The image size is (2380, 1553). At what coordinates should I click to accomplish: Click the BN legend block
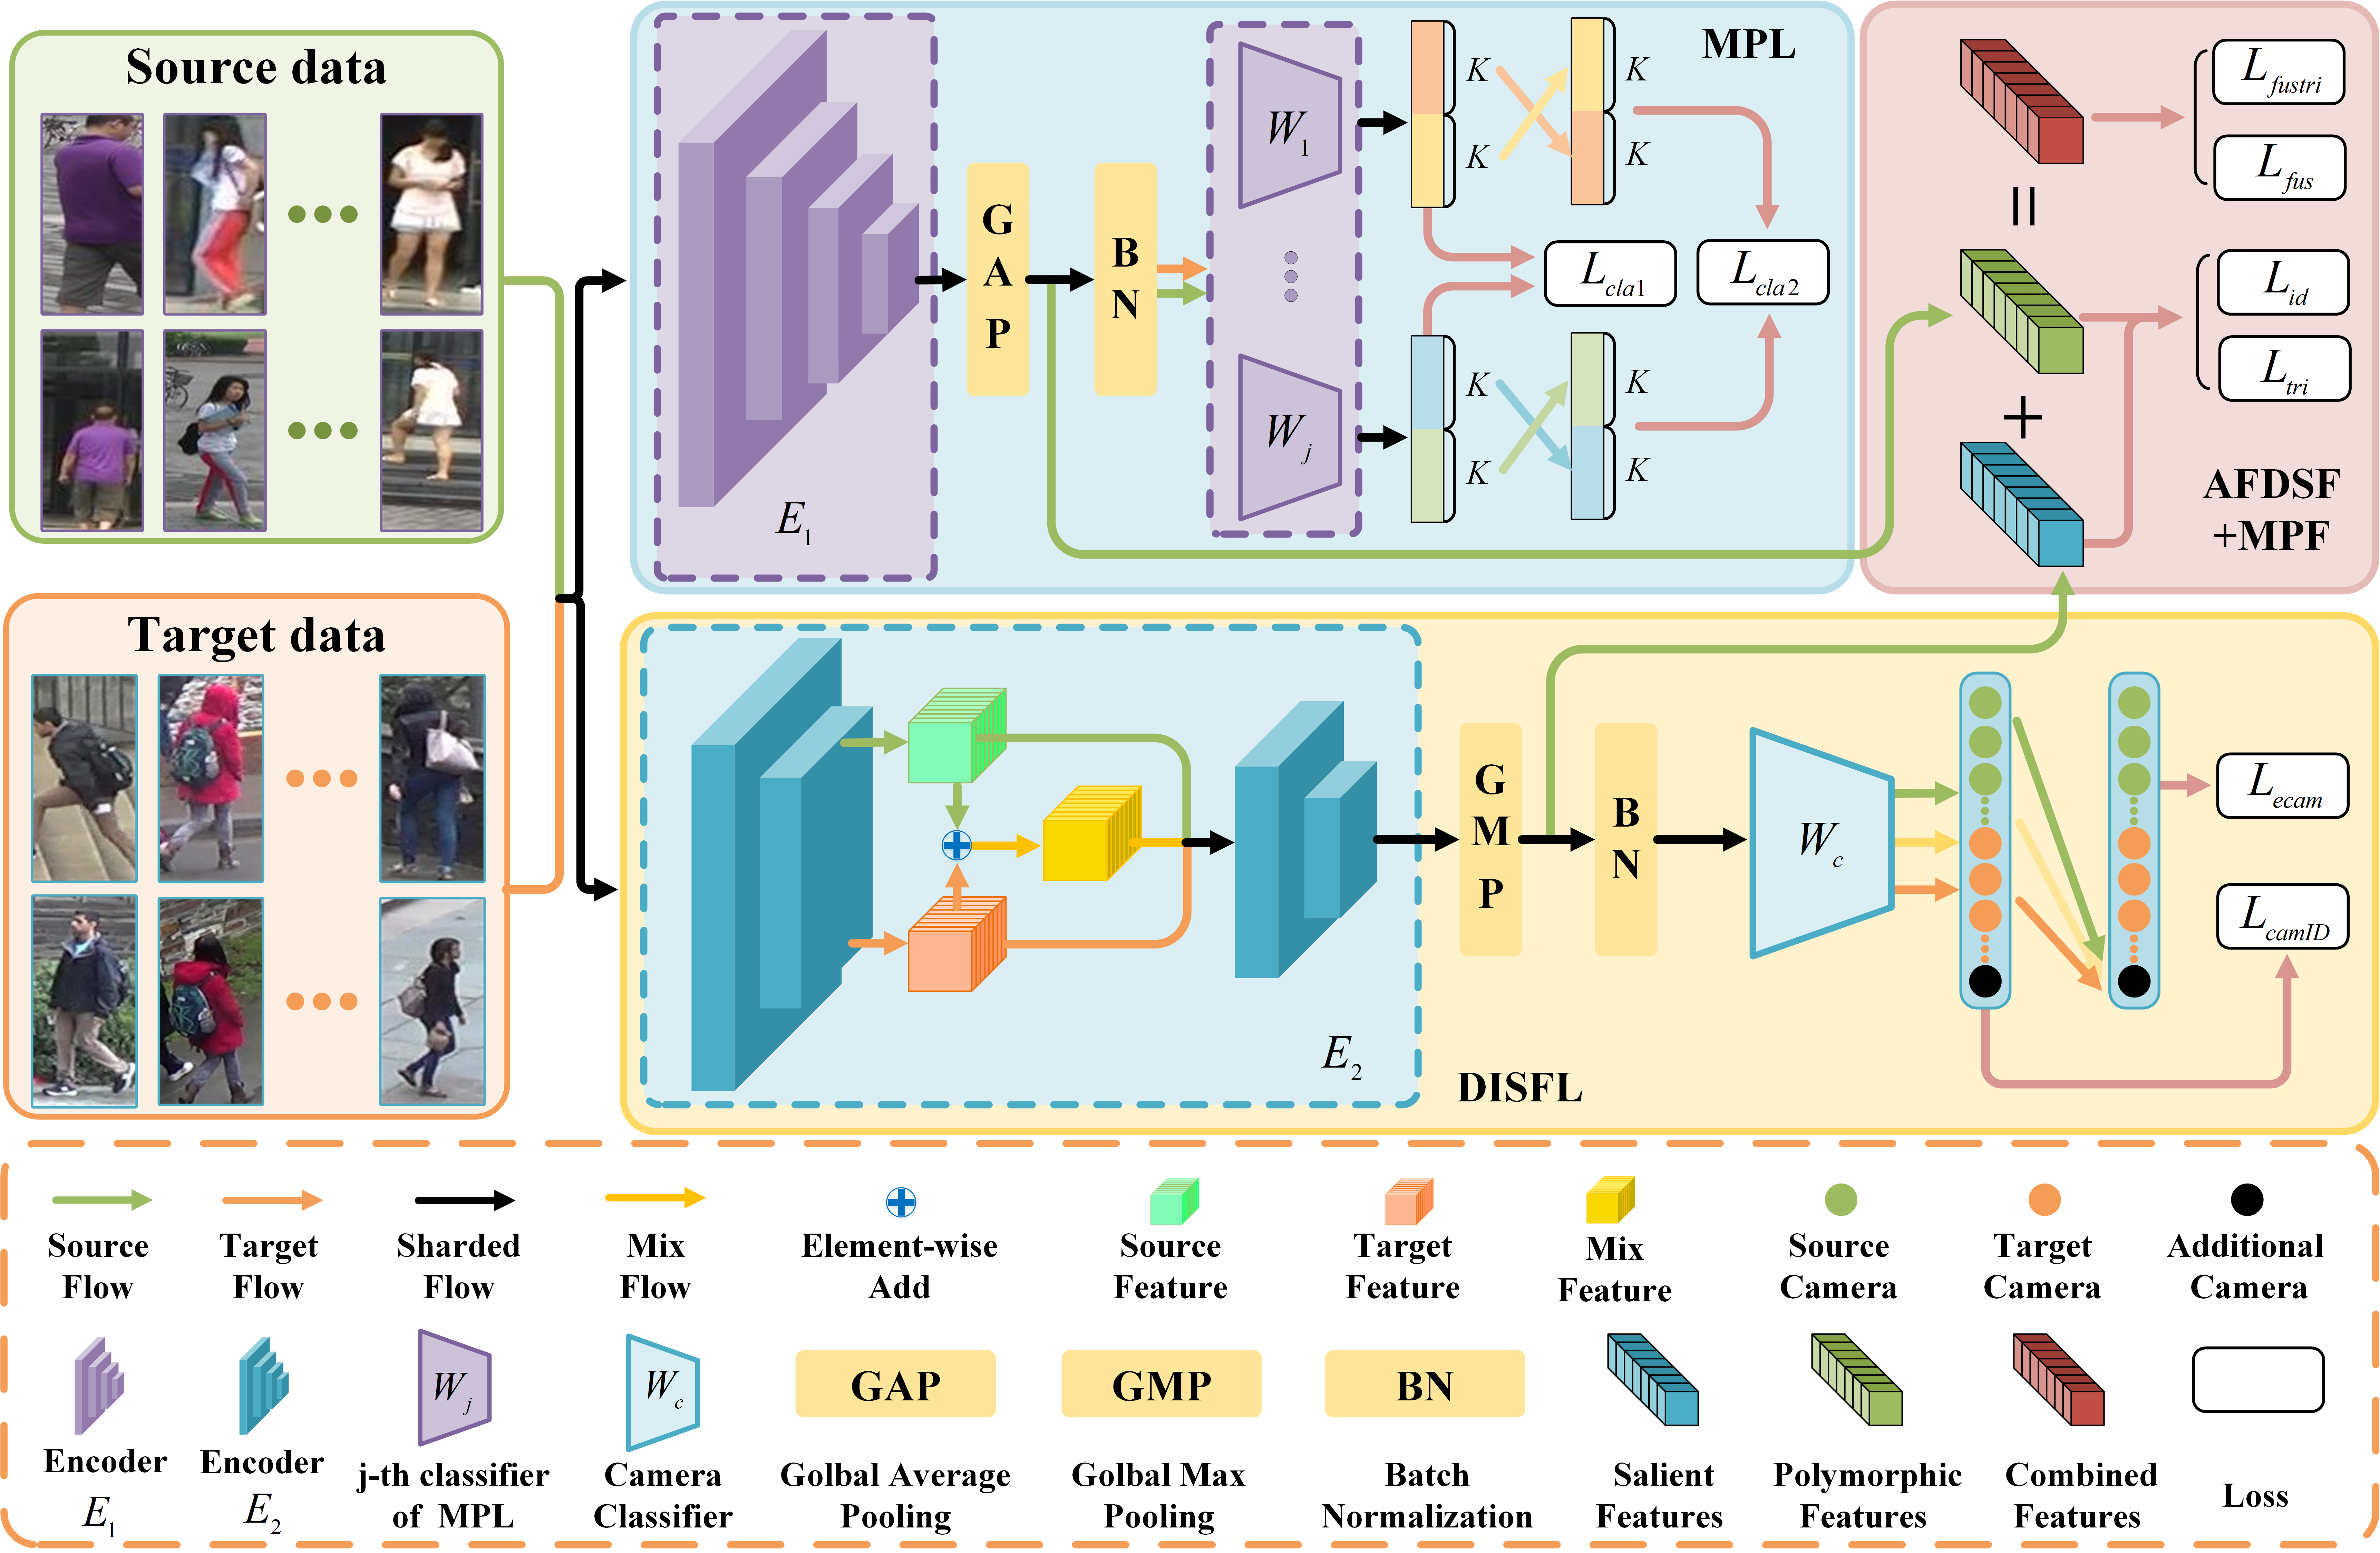pos(1425,1384)
